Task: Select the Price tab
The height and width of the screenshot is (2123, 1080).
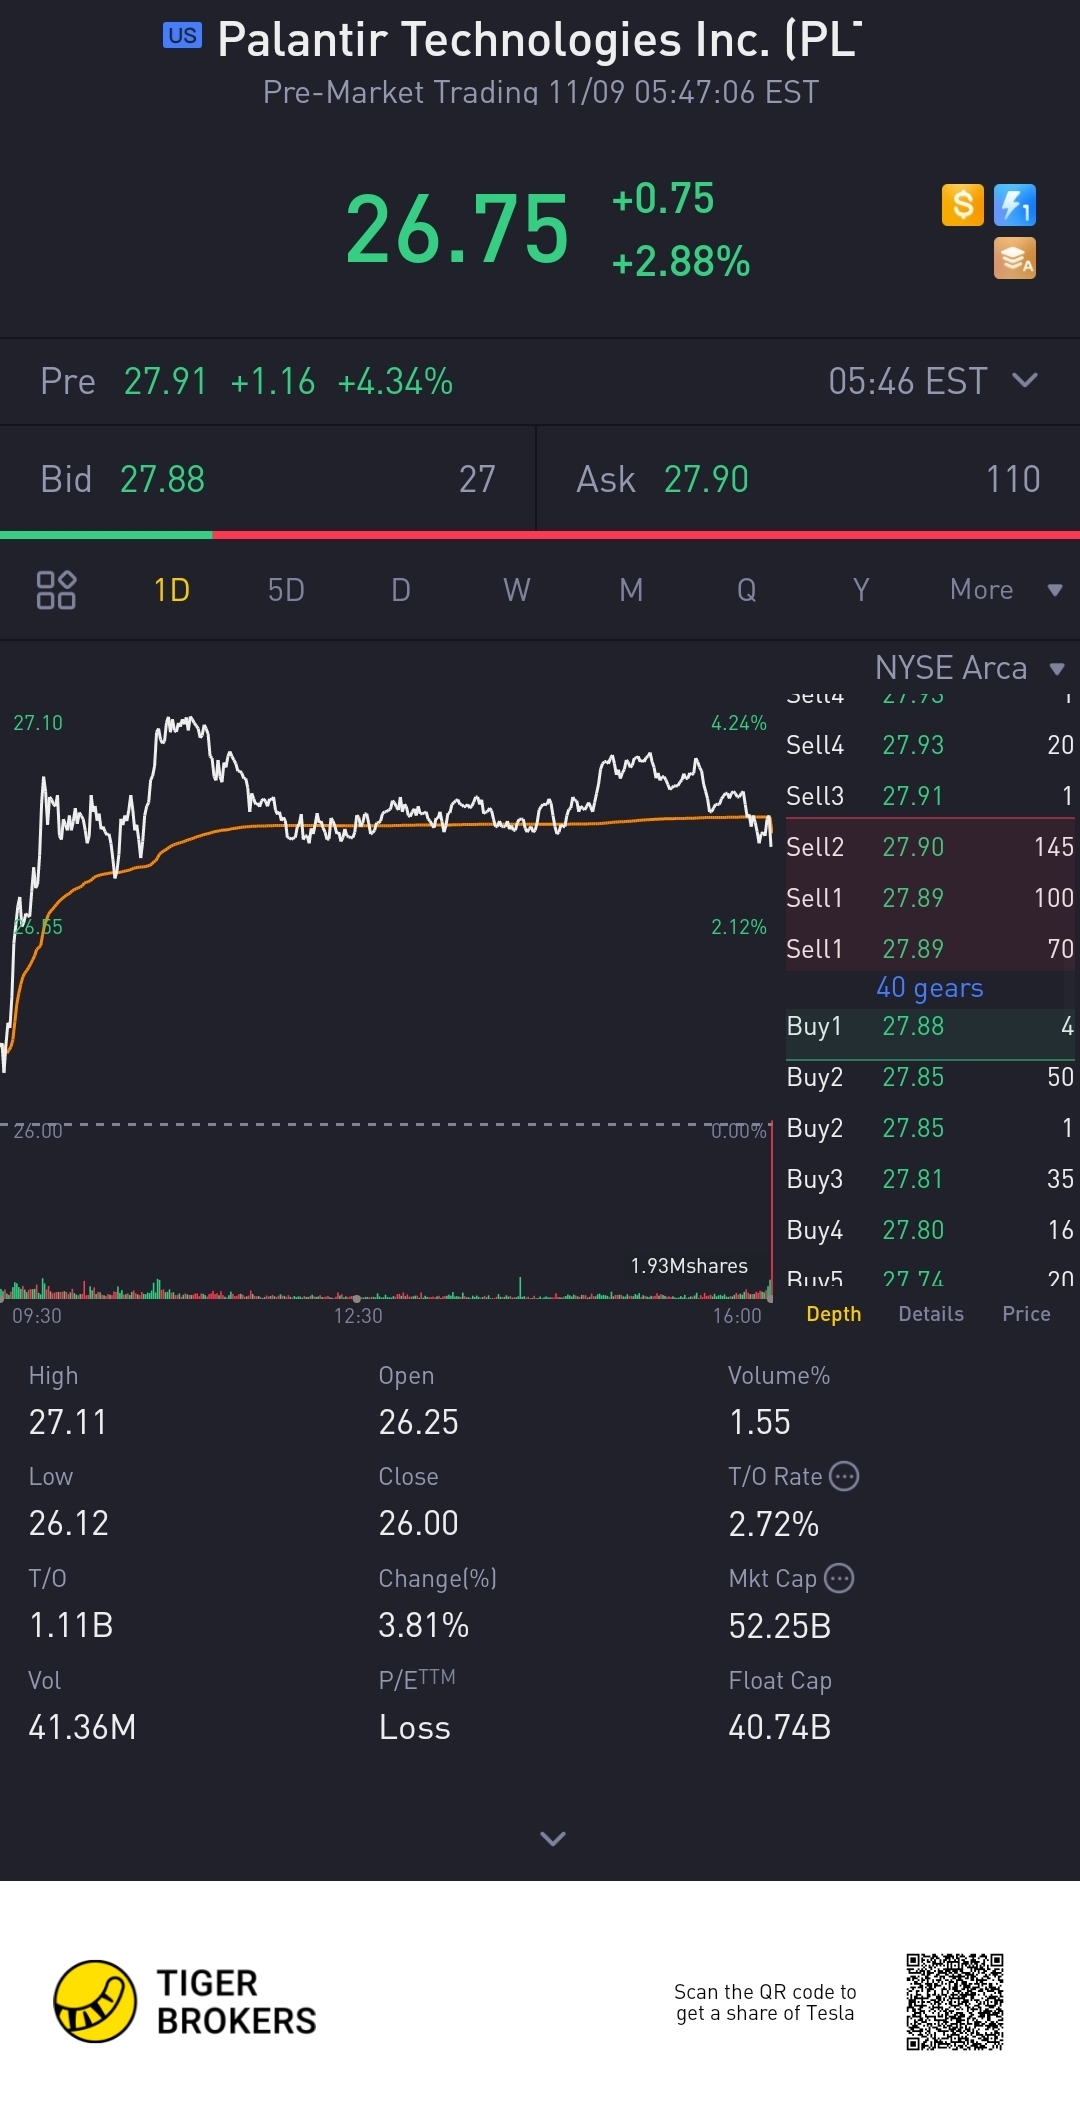Action: (x=1027, y=1314)
